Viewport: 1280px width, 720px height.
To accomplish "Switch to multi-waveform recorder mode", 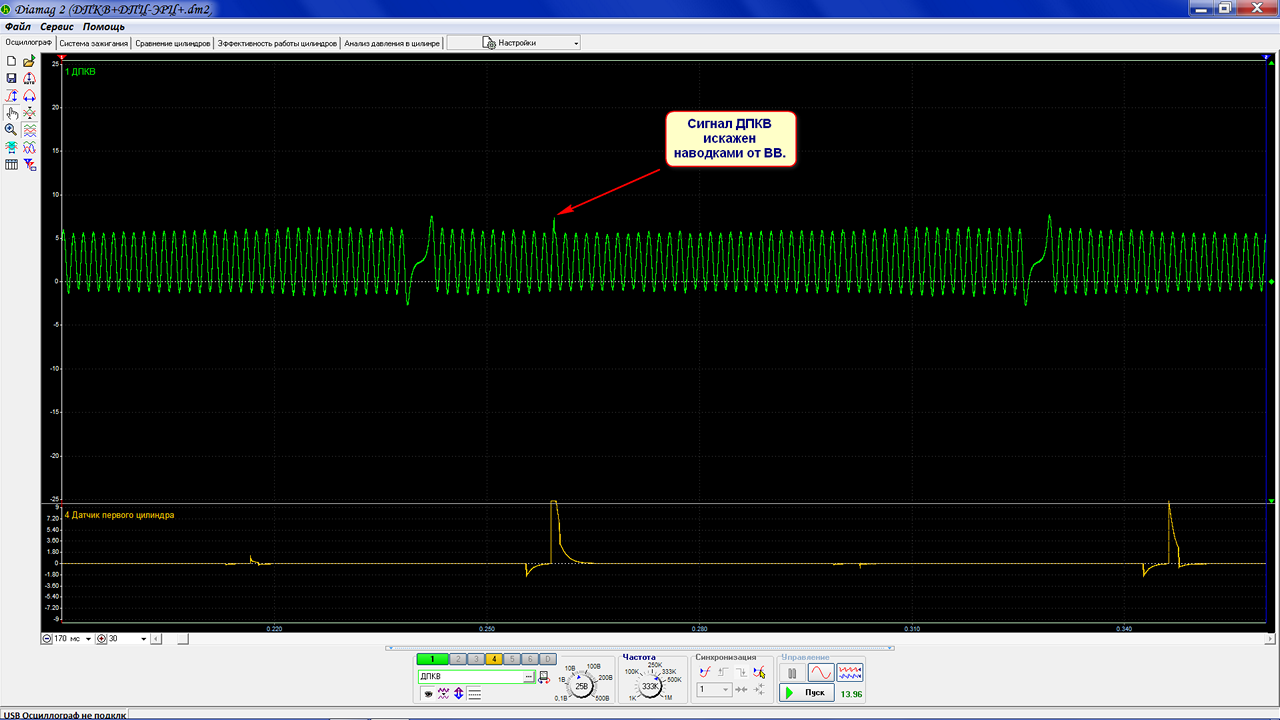I will tap(850, 672).
